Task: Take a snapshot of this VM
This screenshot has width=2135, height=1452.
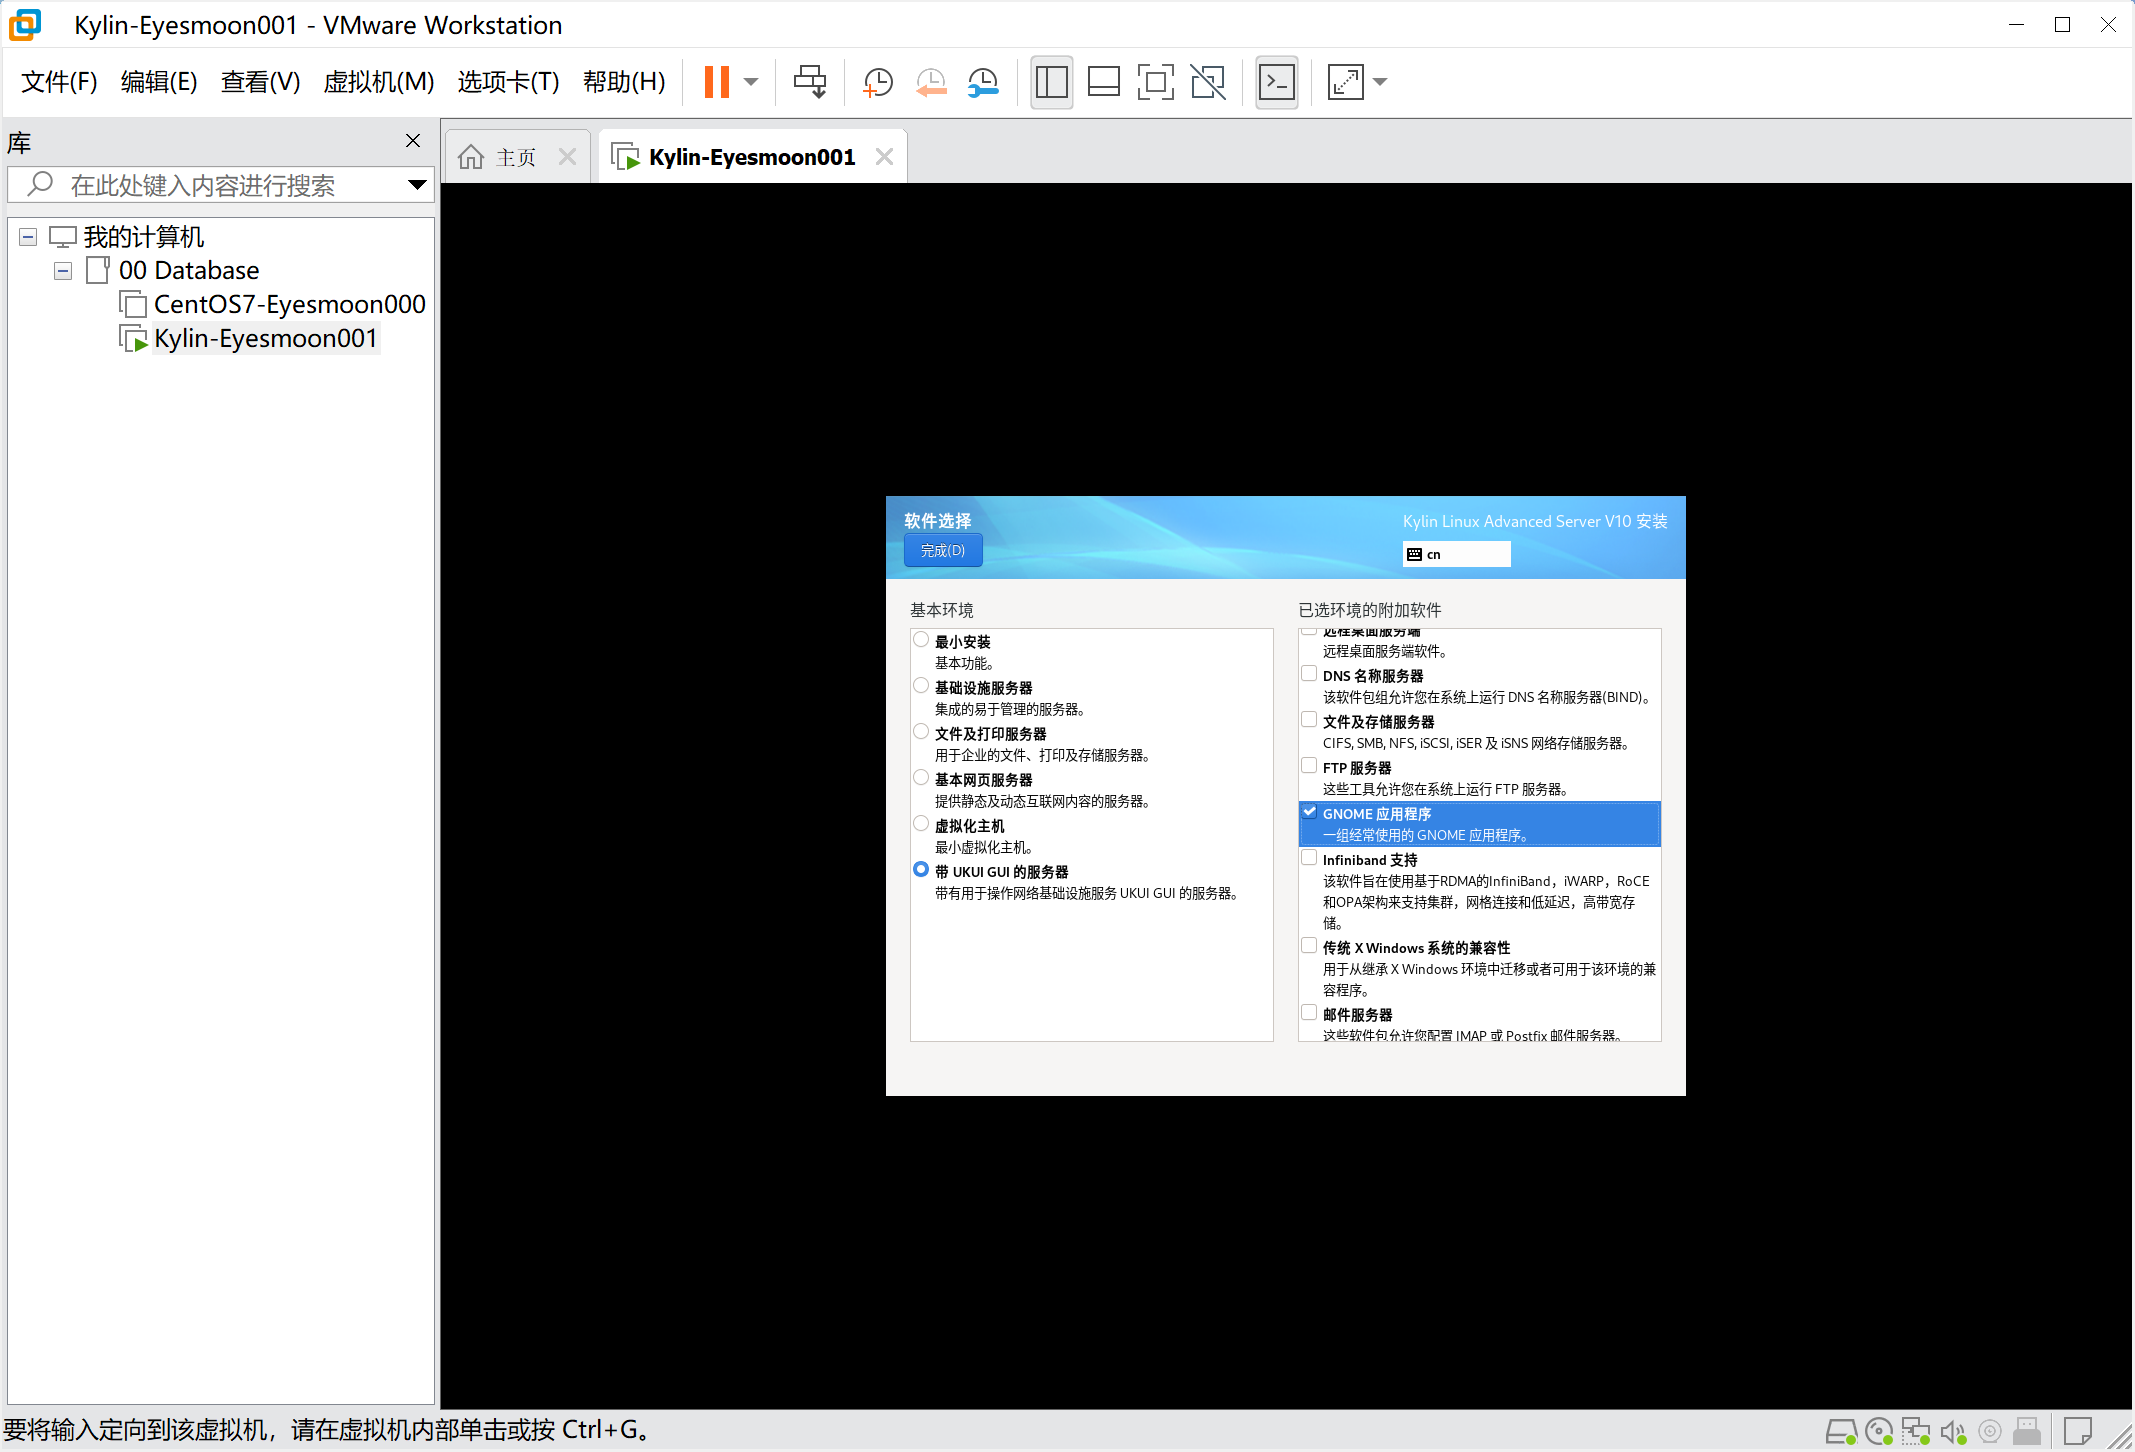Action: pos(878,82)
